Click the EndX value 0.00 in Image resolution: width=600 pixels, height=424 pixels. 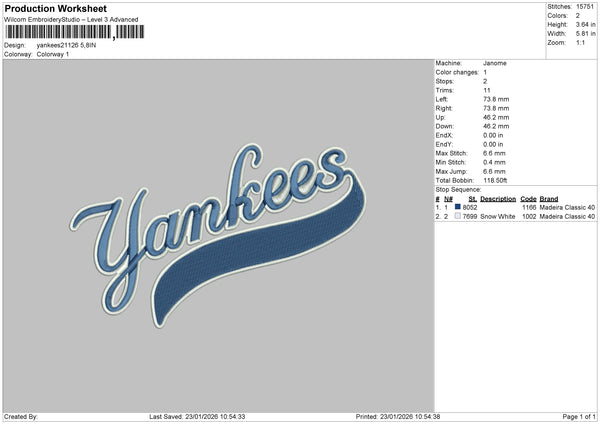[493, 135]
